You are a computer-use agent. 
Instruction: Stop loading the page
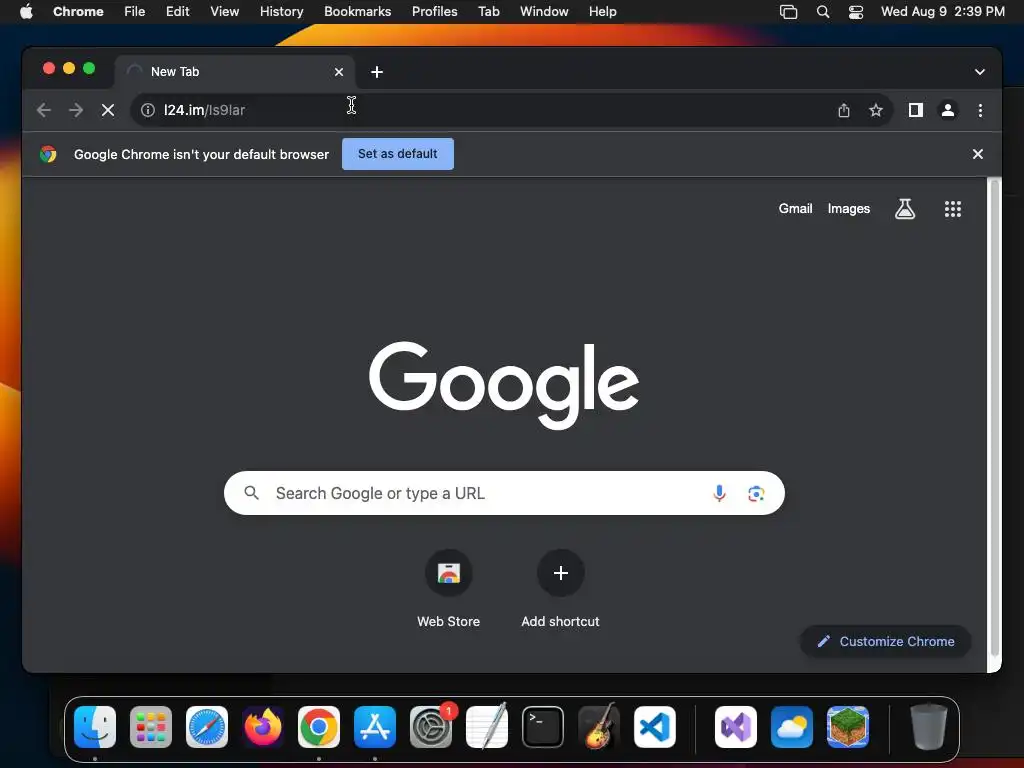108,110
